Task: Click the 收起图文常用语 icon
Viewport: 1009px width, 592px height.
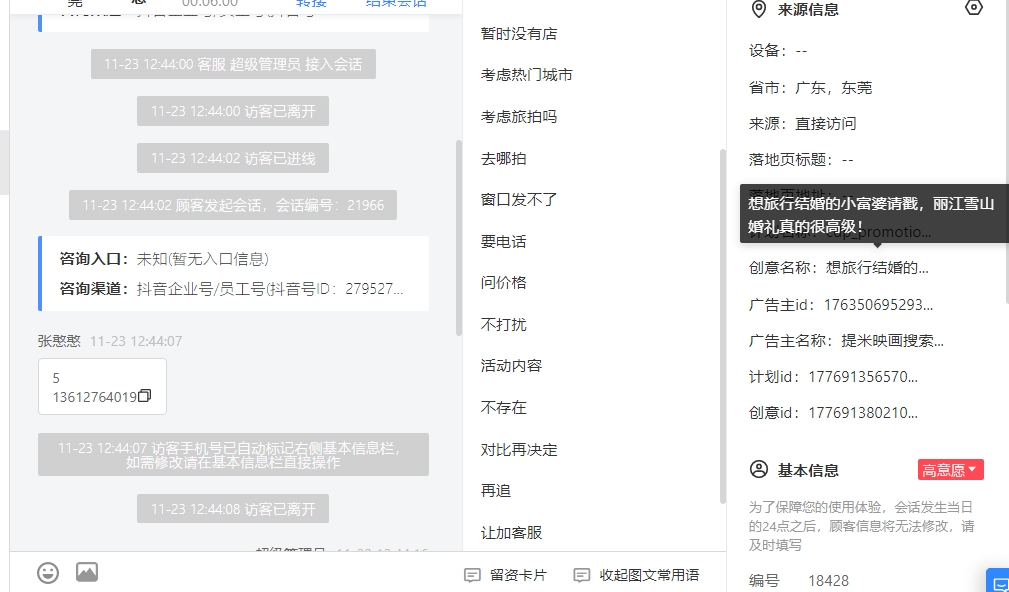Action: pyautogui.click(x=582, y=575)
